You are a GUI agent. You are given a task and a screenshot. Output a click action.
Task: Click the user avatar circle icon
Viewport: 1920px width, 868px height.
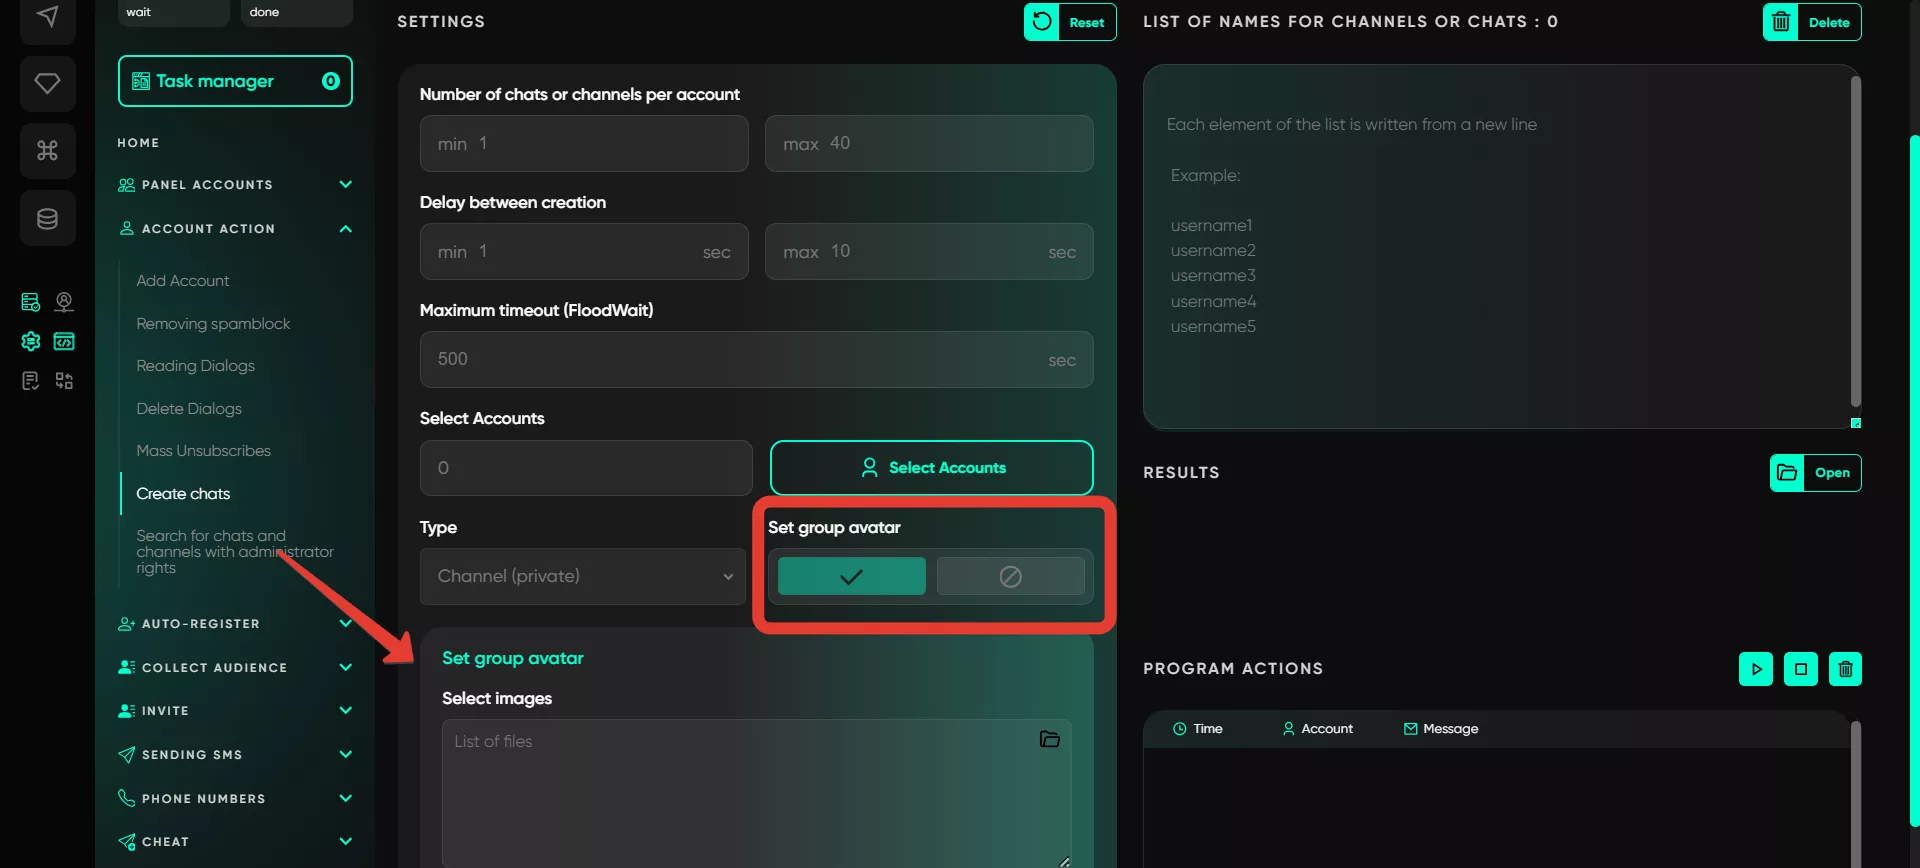[64, 302]
